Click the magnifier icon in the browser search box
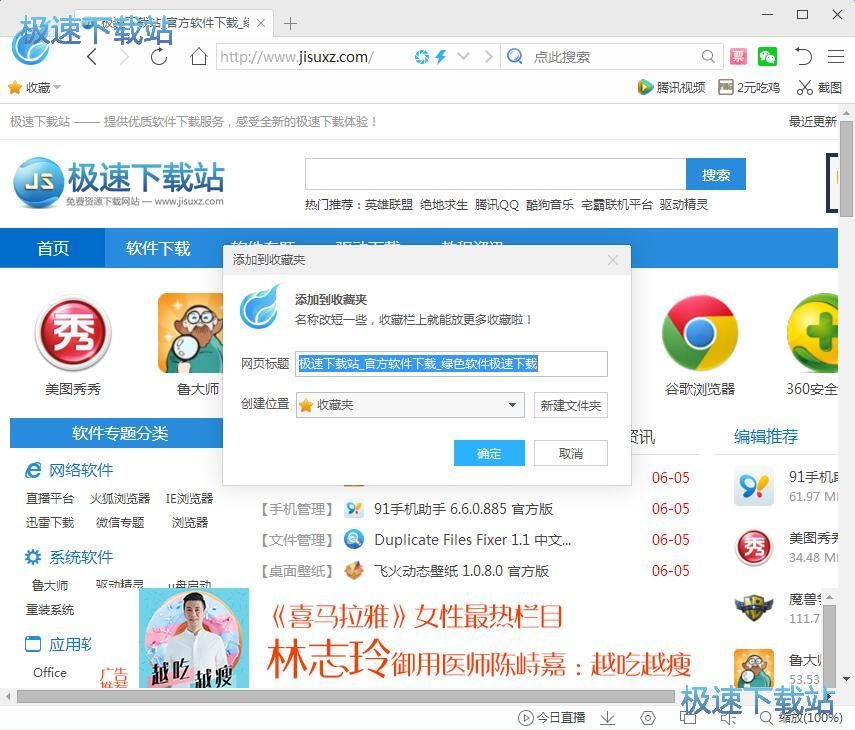 point(708,56)
